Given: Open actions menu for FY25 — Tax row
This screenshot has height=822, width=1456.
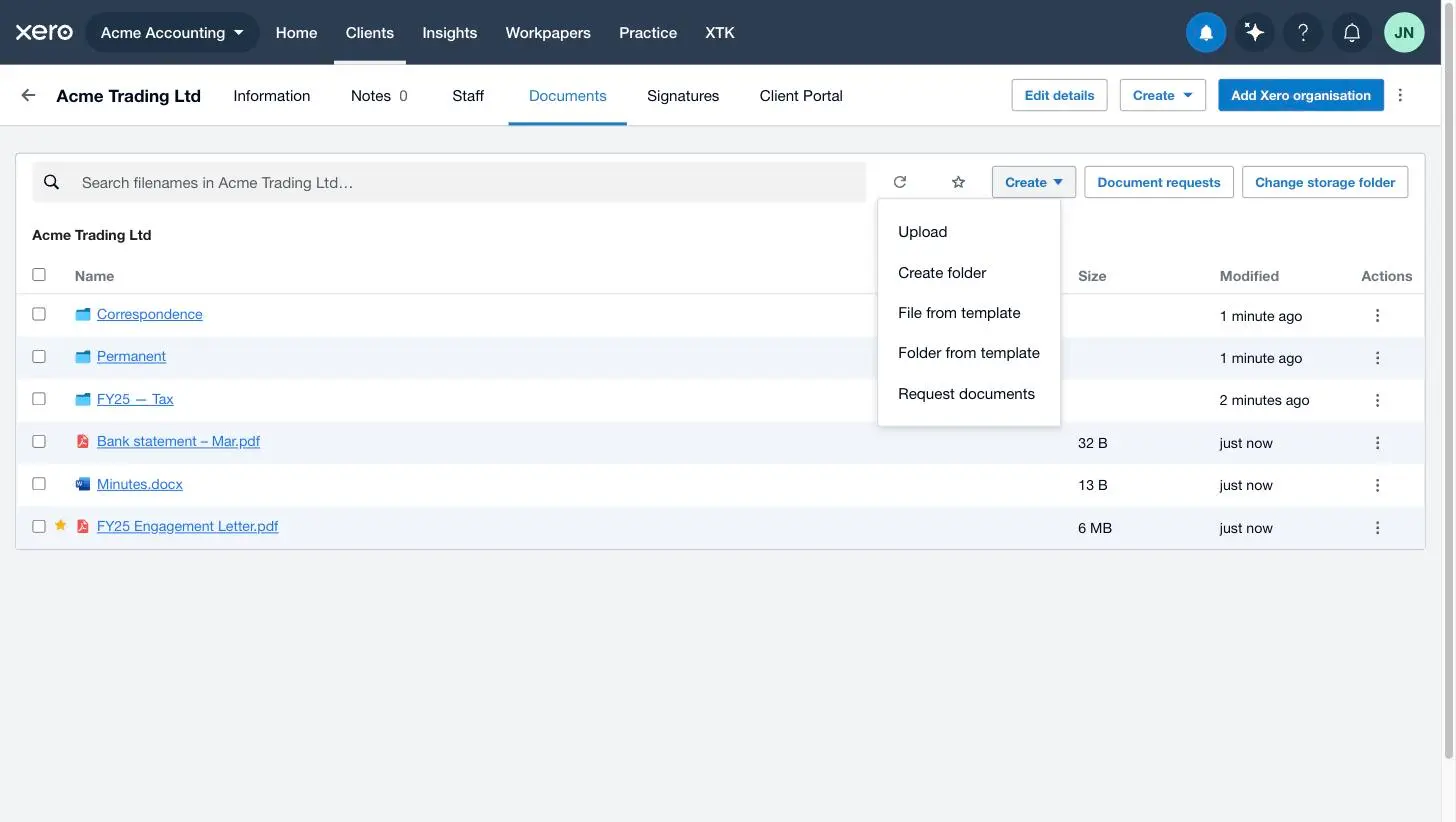Looking at the screenshot, I should tap(1377, 400).
